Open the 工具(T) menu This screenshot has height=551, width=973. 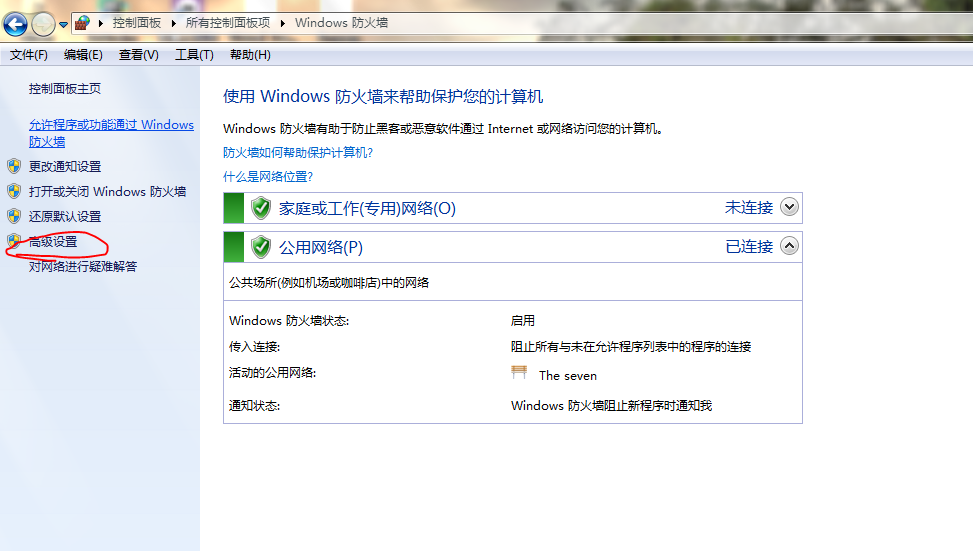point(194,55)
